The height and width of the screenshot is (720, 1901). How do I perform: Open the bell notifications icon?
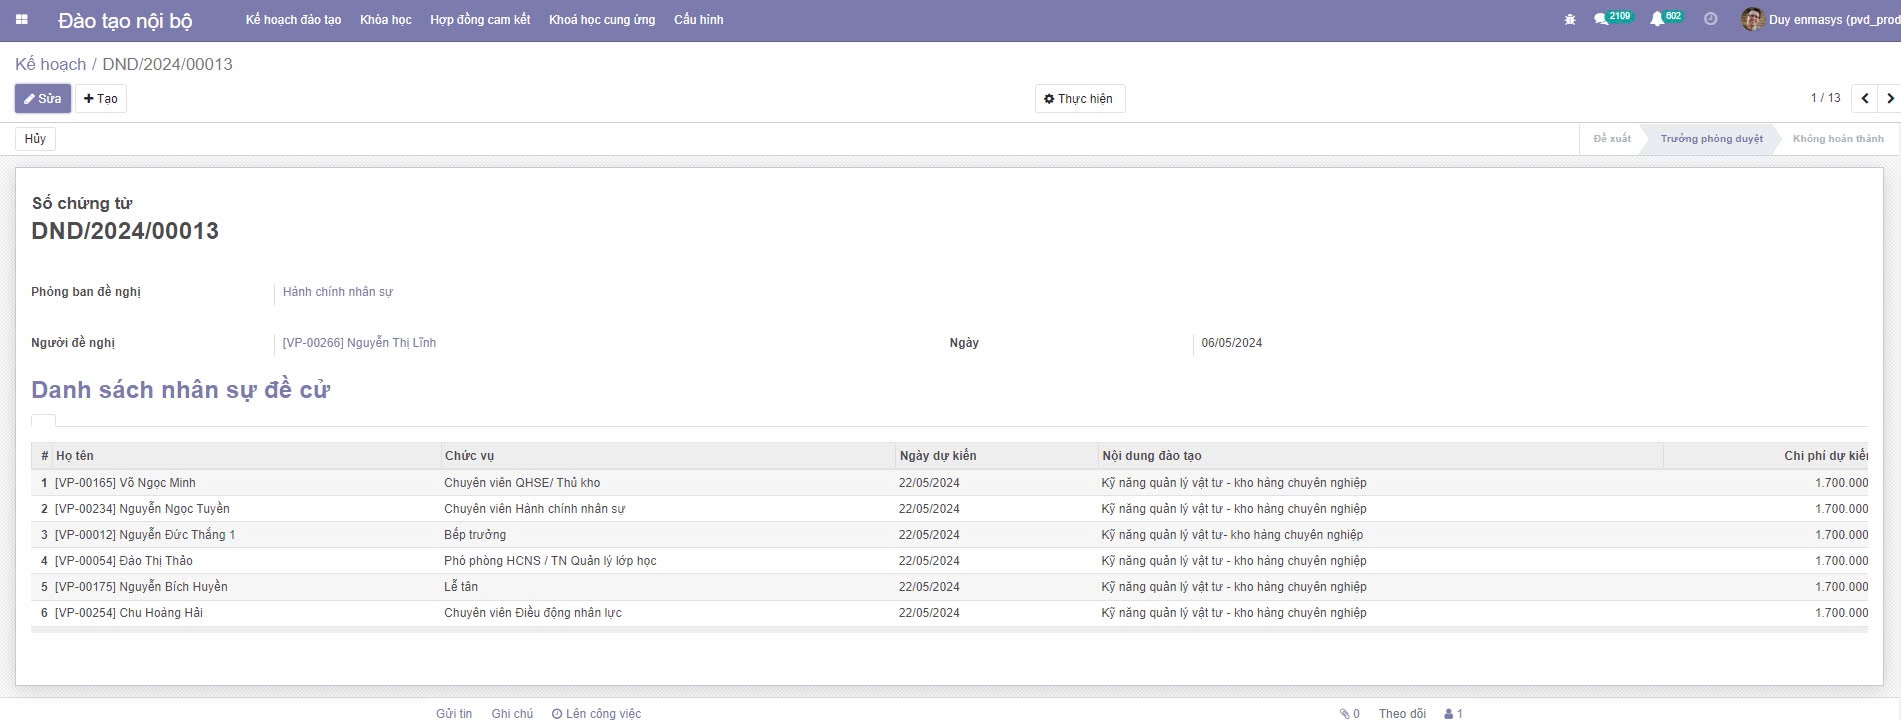click(1657, 19)
